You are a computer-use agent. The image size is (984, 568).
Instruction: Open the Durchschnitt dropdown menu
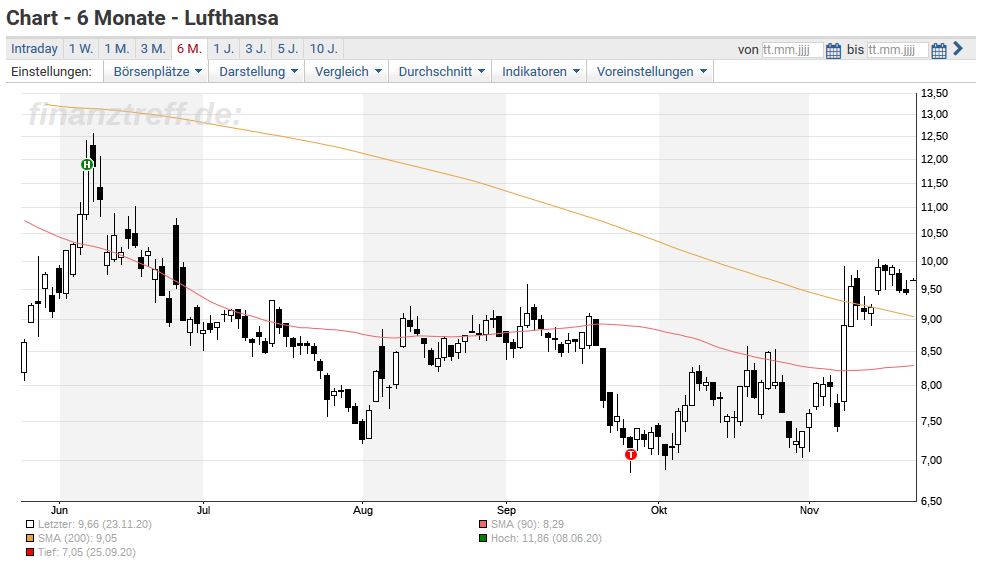pos(441,72)
